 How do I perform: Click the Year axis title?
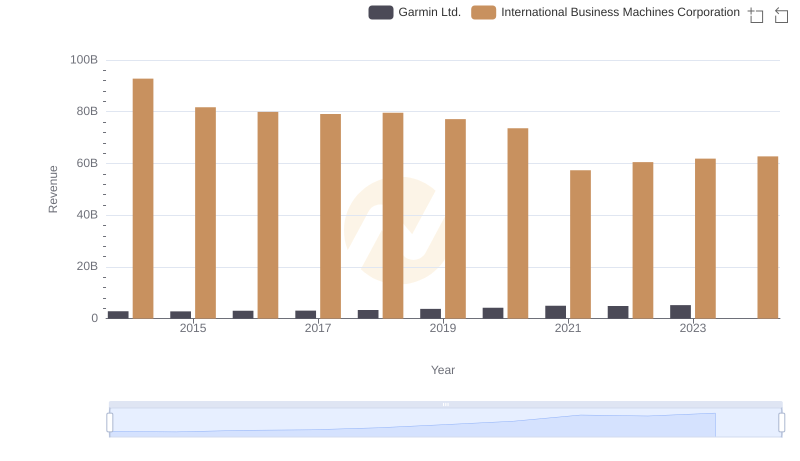[x=443, y=370]
